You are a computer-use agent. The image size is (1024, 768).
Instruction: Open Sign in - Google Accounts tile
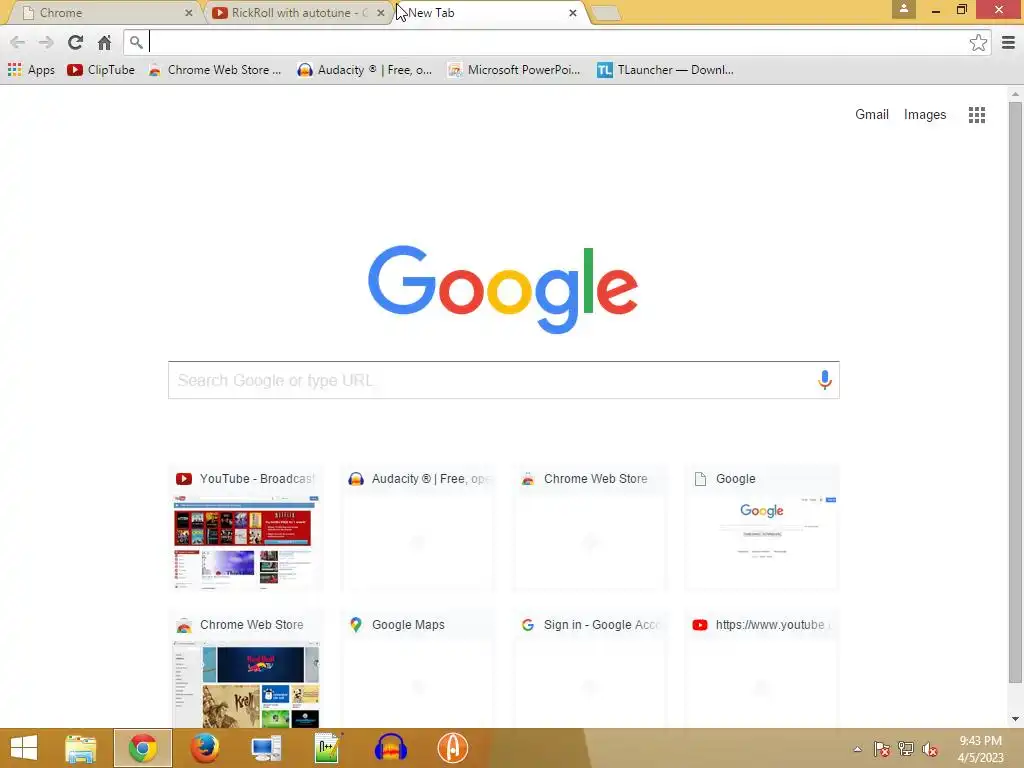tap(590, 669)
